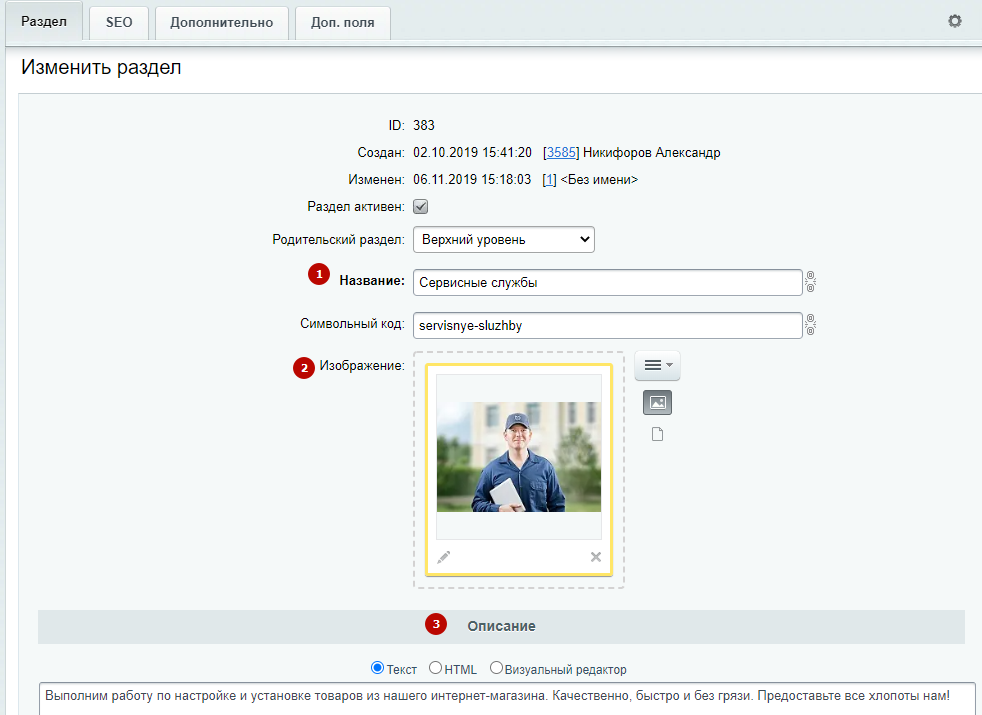Select the Текст radio button

coord(377,668)
